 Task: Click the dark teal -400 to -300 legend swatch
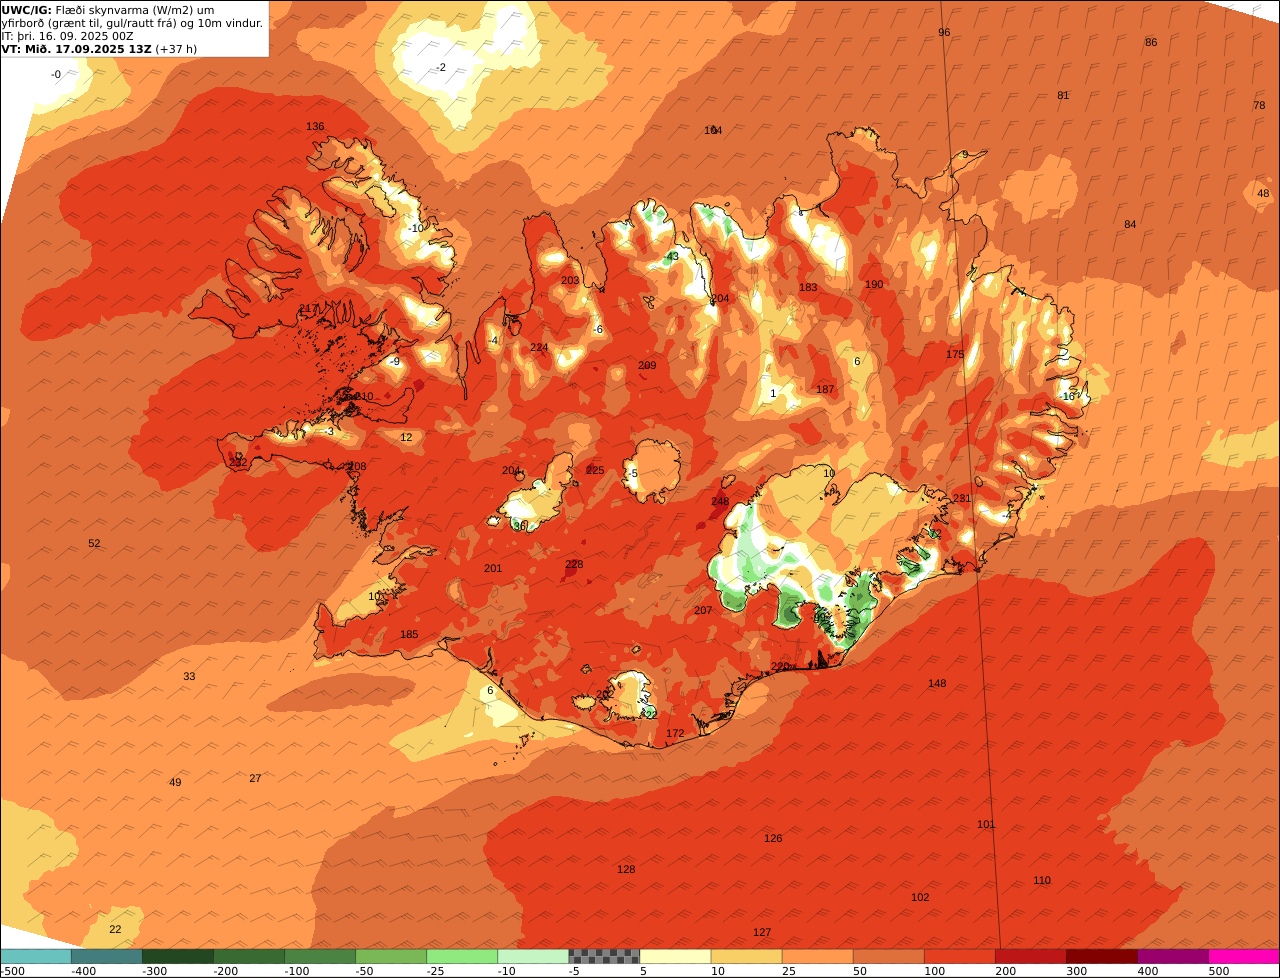pos(107,956)
